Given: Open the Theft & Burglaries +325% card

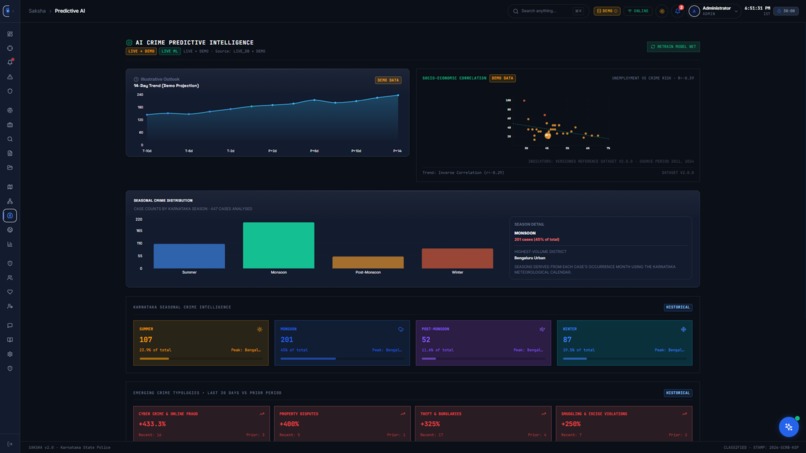Looking at the screenshot, I should (483, 424).
